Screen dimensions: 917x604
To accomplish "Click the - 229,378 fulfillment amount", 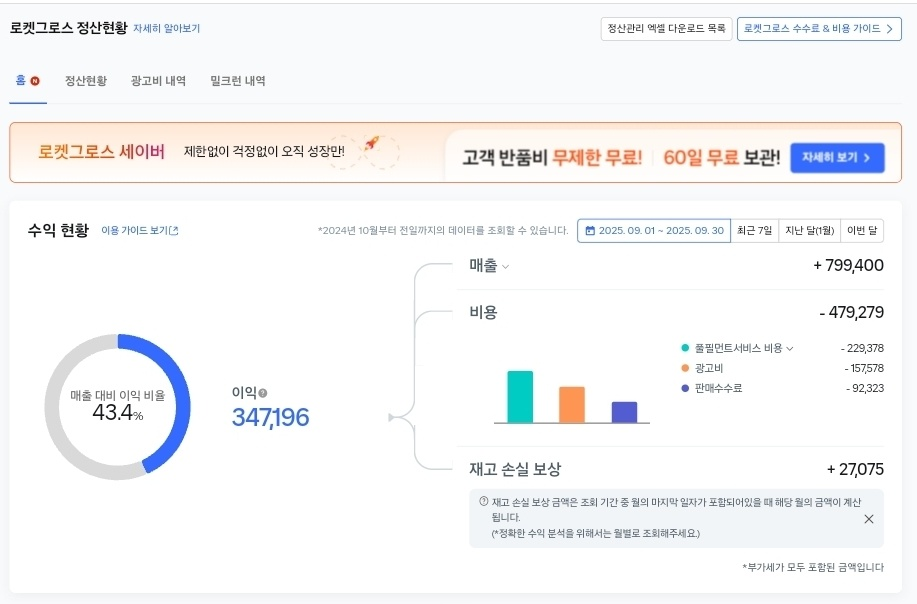I will [862, 348].
